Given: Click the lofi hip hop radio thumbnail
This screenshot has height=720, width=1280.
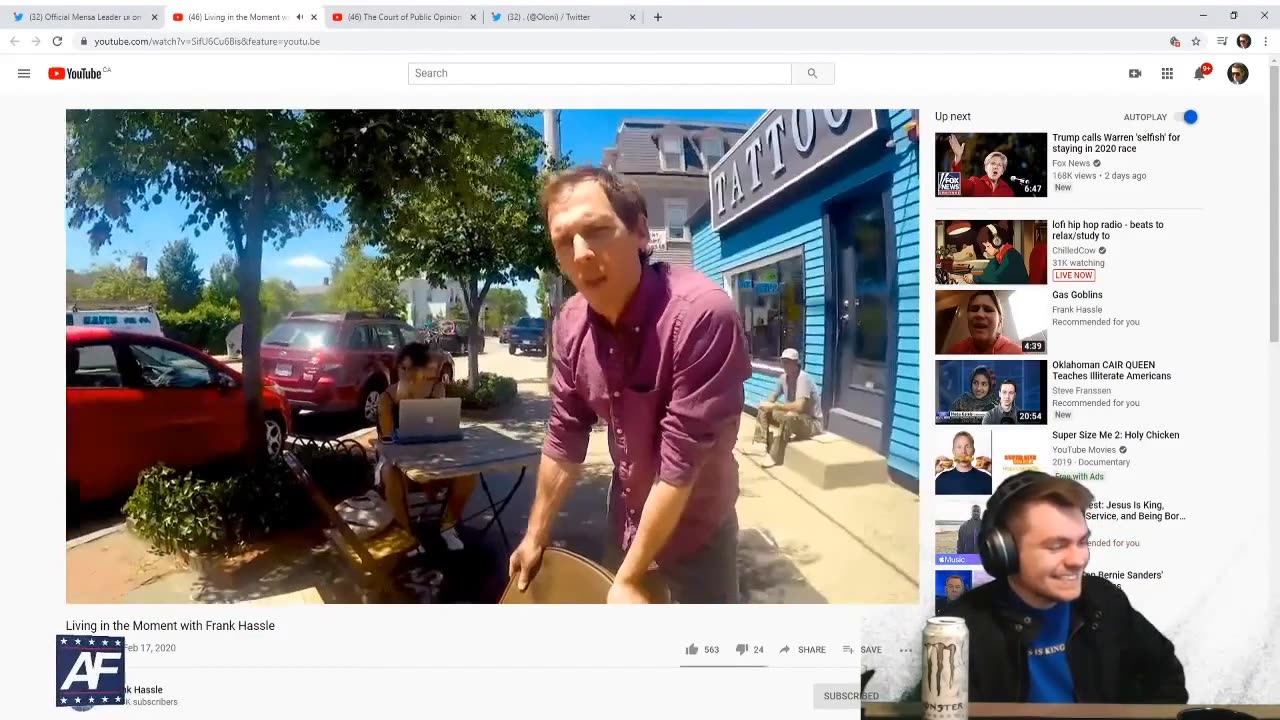Looking at the screenshot, I should point(991,252).
